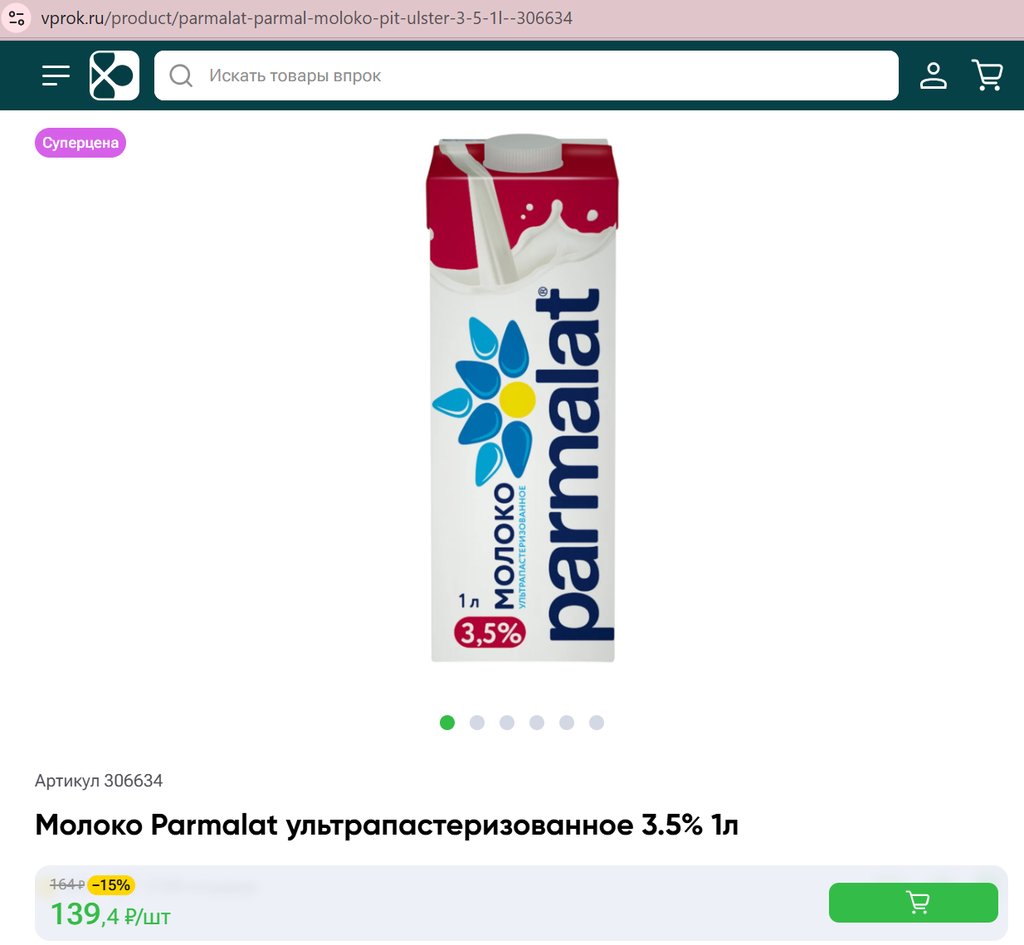Switch to the second image dot

(x=477, y=722)
